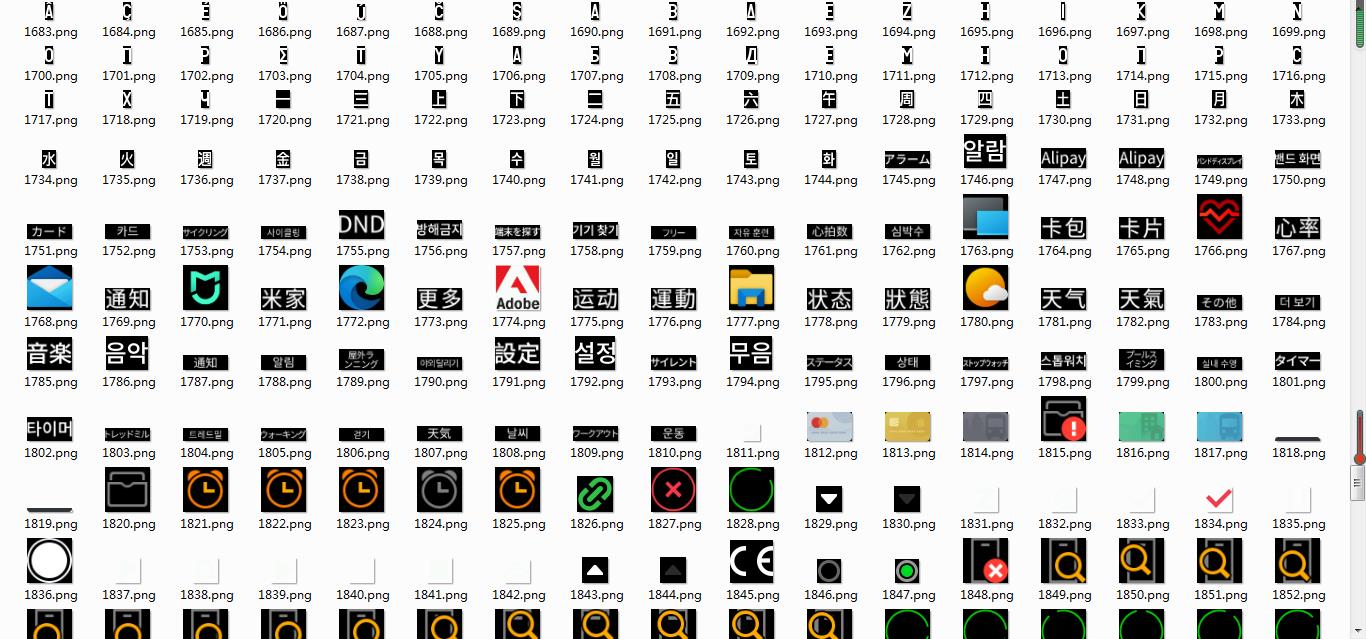Select the blue mail envelope icon 1768.png

click(49, 288)
